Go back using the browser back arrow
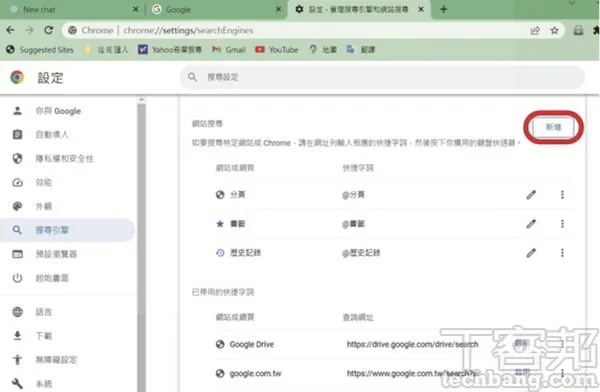This screenshot has width=600, height=392. click(x=10, y=30)
